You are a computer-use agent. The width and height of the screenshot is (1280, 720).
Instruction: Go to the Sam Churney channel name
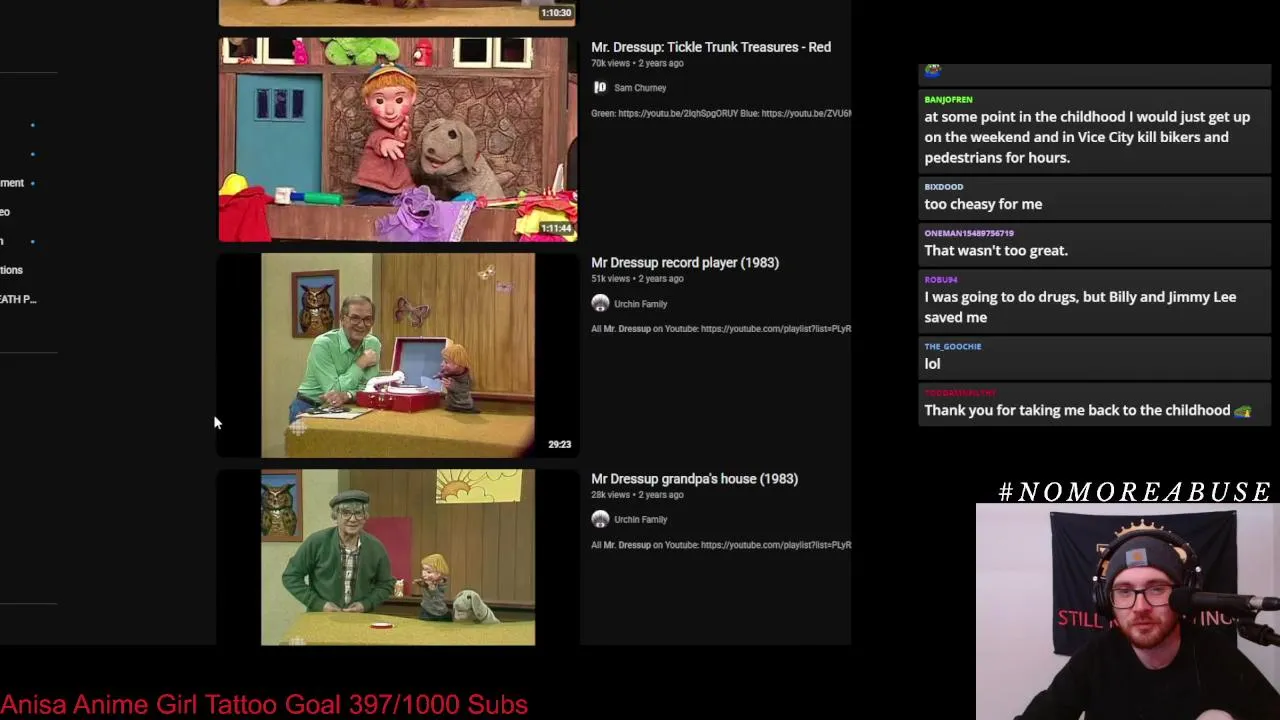point(640,88)
